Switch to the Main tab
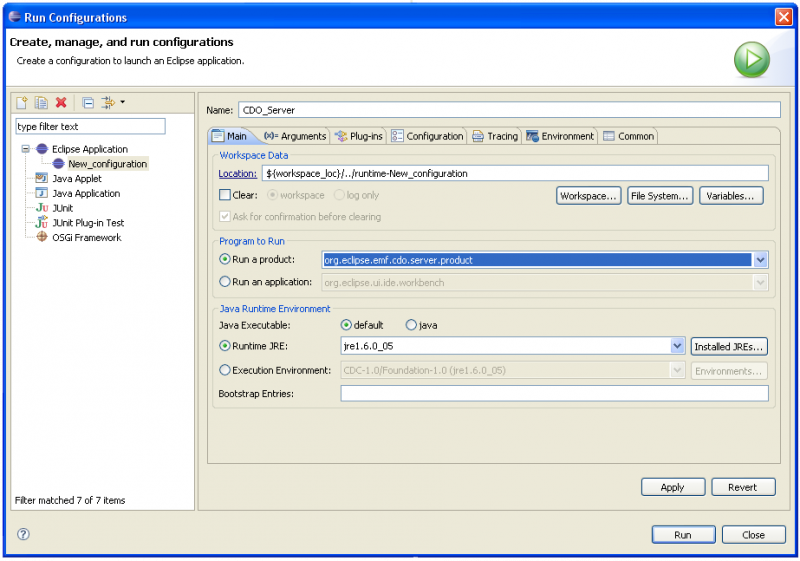800x561 pixels. click(x=230, y=136)
